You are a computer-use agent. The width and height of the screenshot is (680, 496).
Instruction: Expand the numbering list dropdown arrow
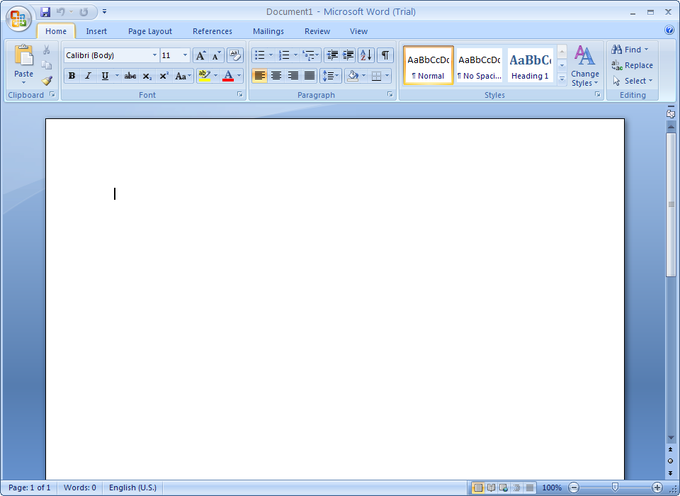[296, 55]
